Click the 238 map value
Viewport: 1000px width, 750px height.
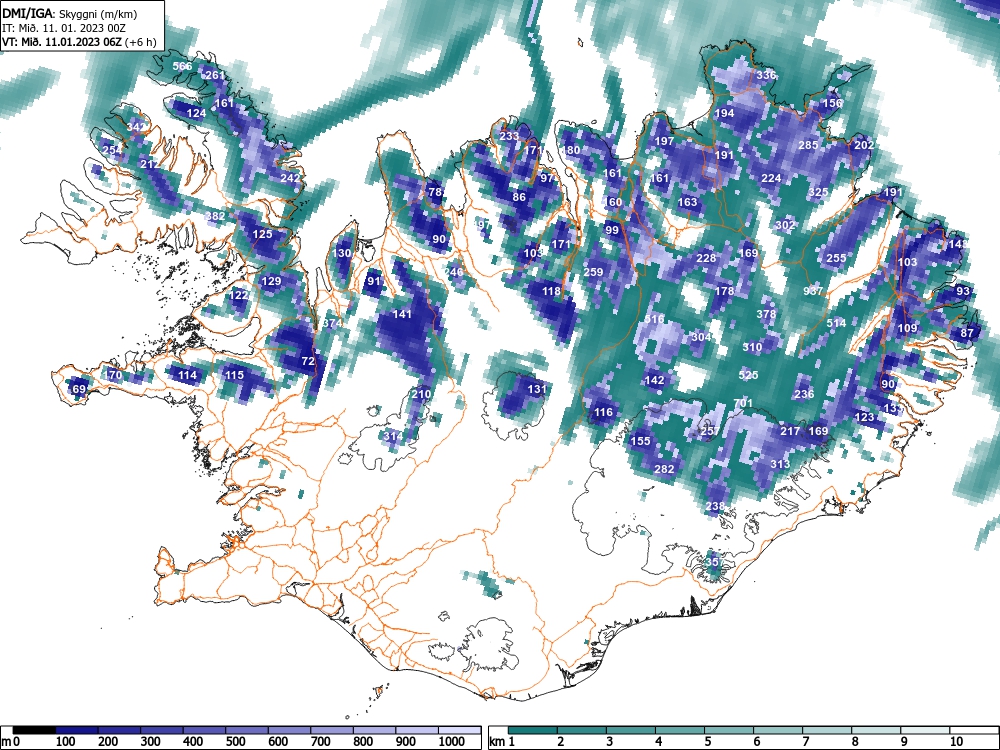point(716,506)
